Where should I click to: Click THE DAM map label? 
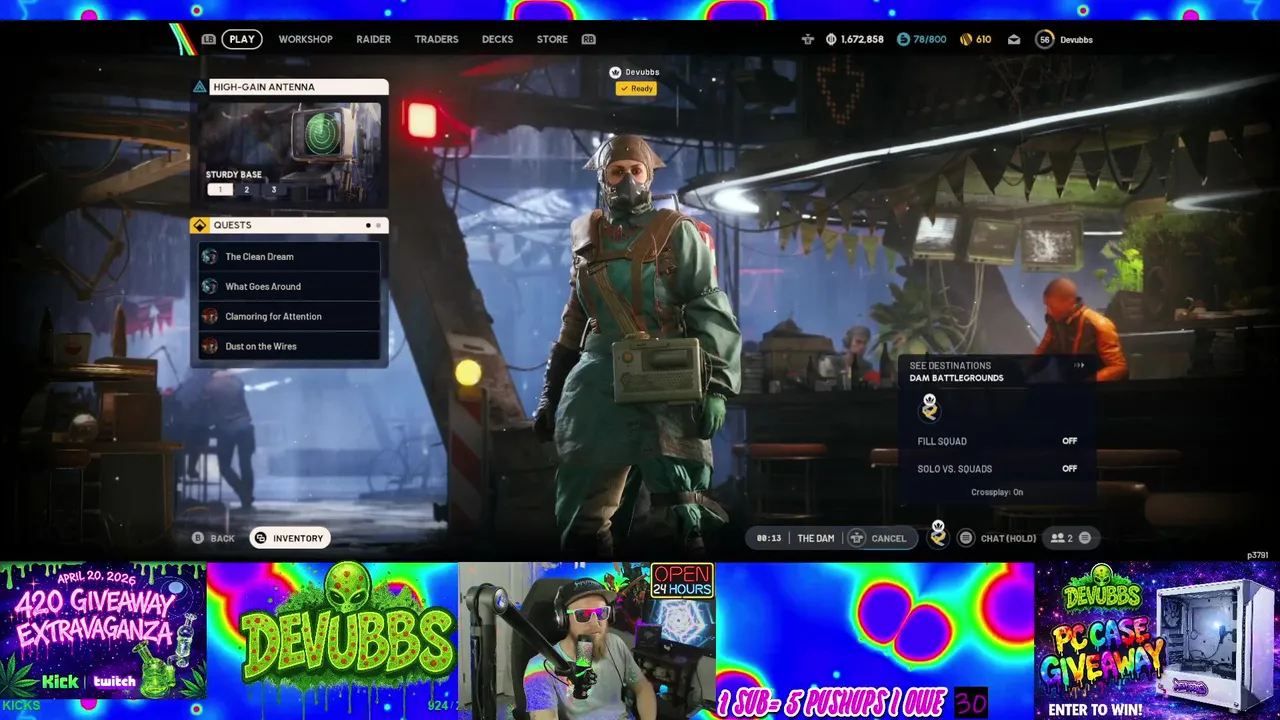816,538
